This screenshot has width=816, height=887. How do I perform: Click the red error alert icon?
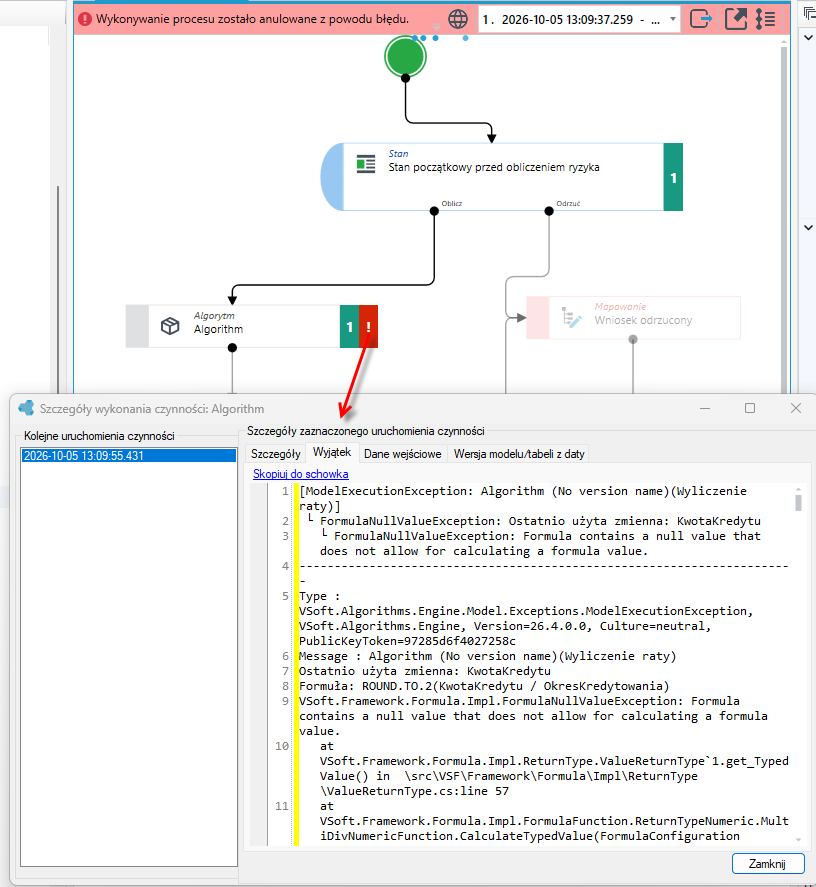pos(85,19)
